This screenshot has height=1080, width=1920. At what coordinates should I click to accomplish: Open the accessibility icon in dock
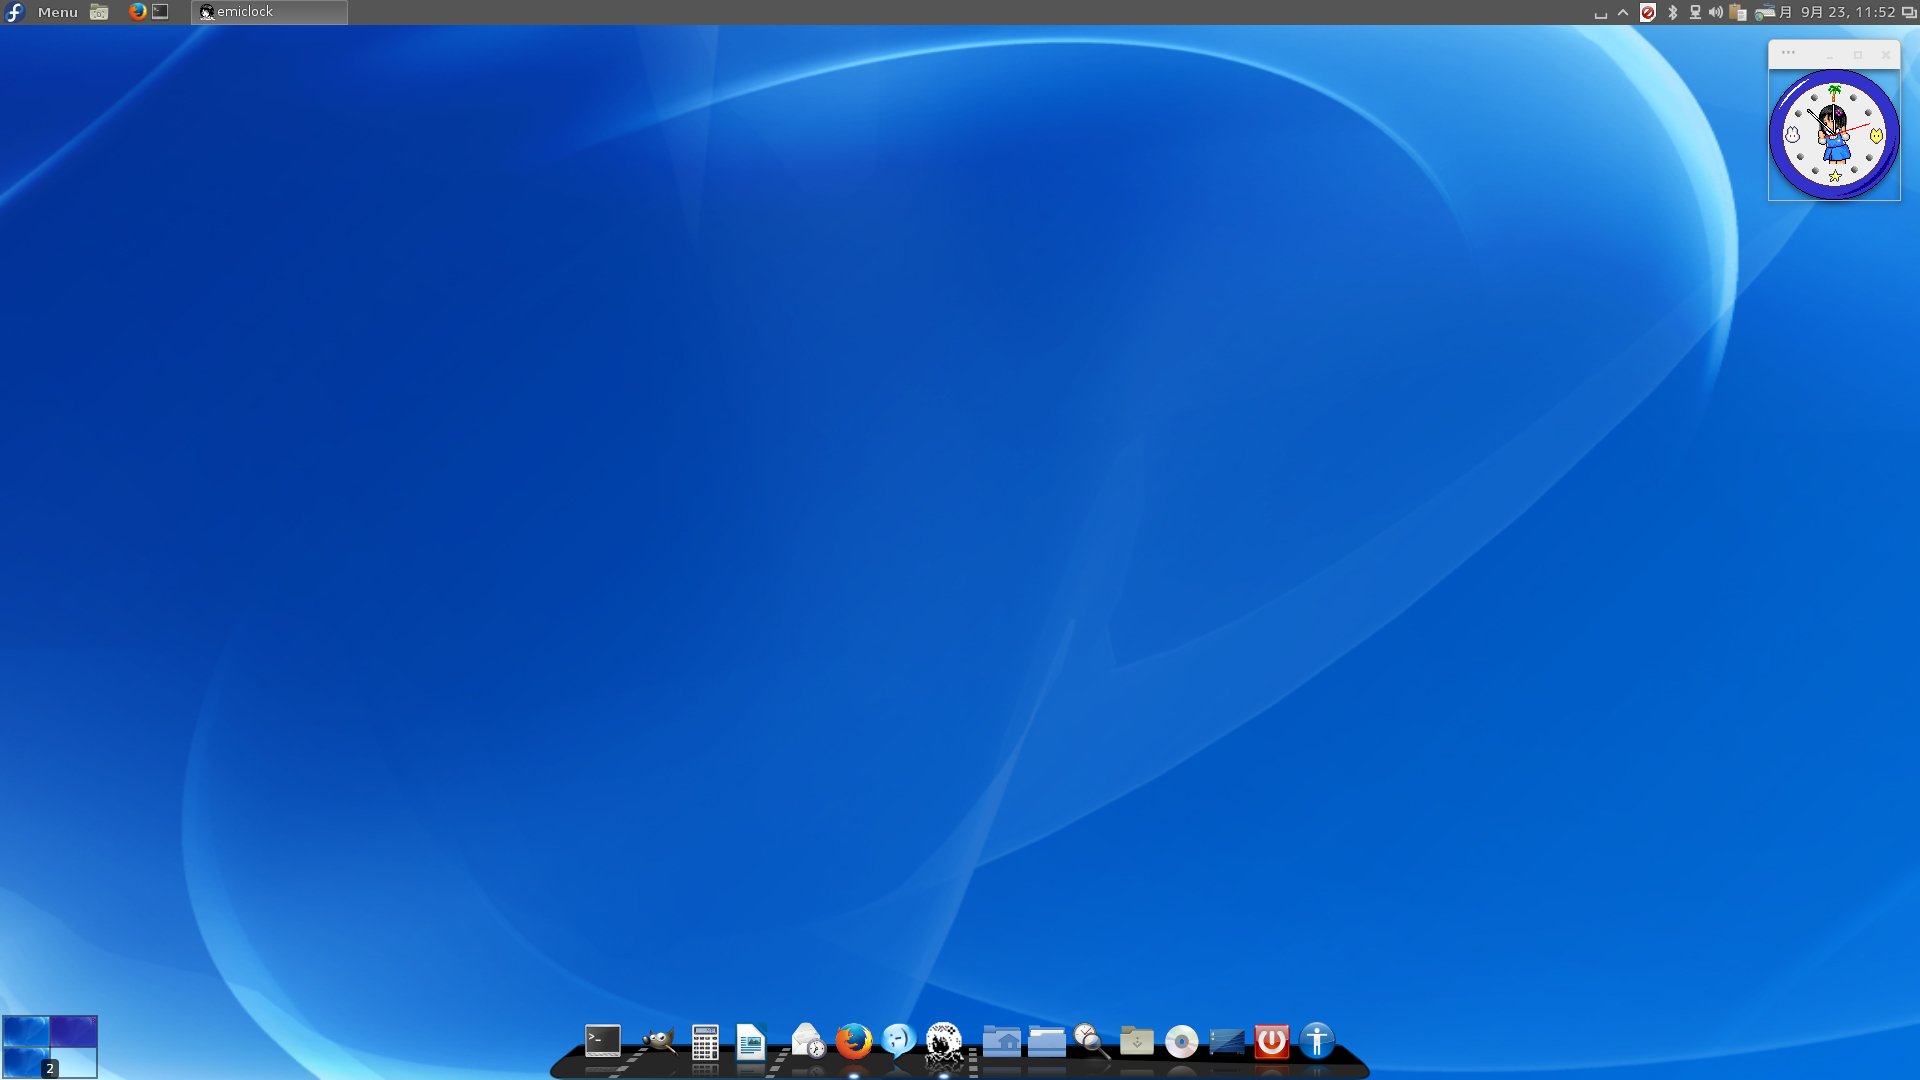(x=1317, y=1042)
